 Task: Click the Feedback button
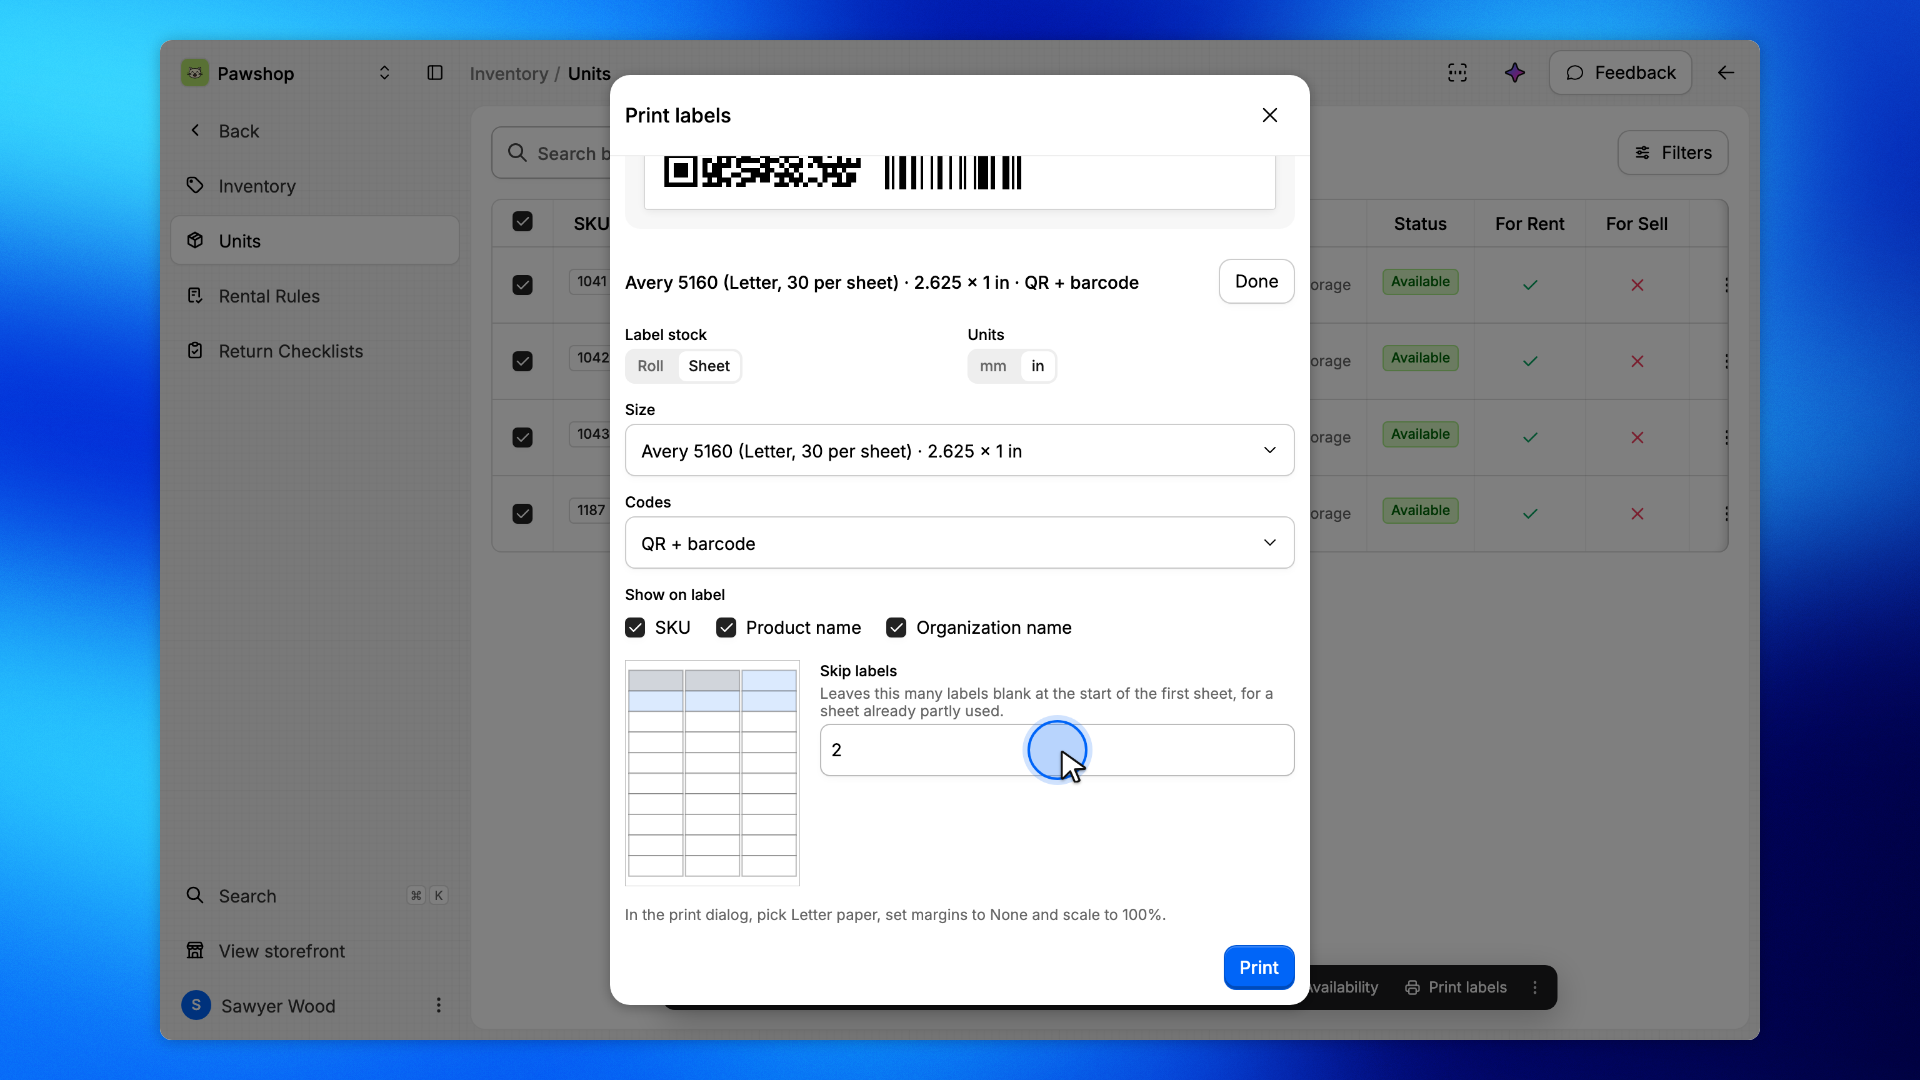tap(1620, 73)
